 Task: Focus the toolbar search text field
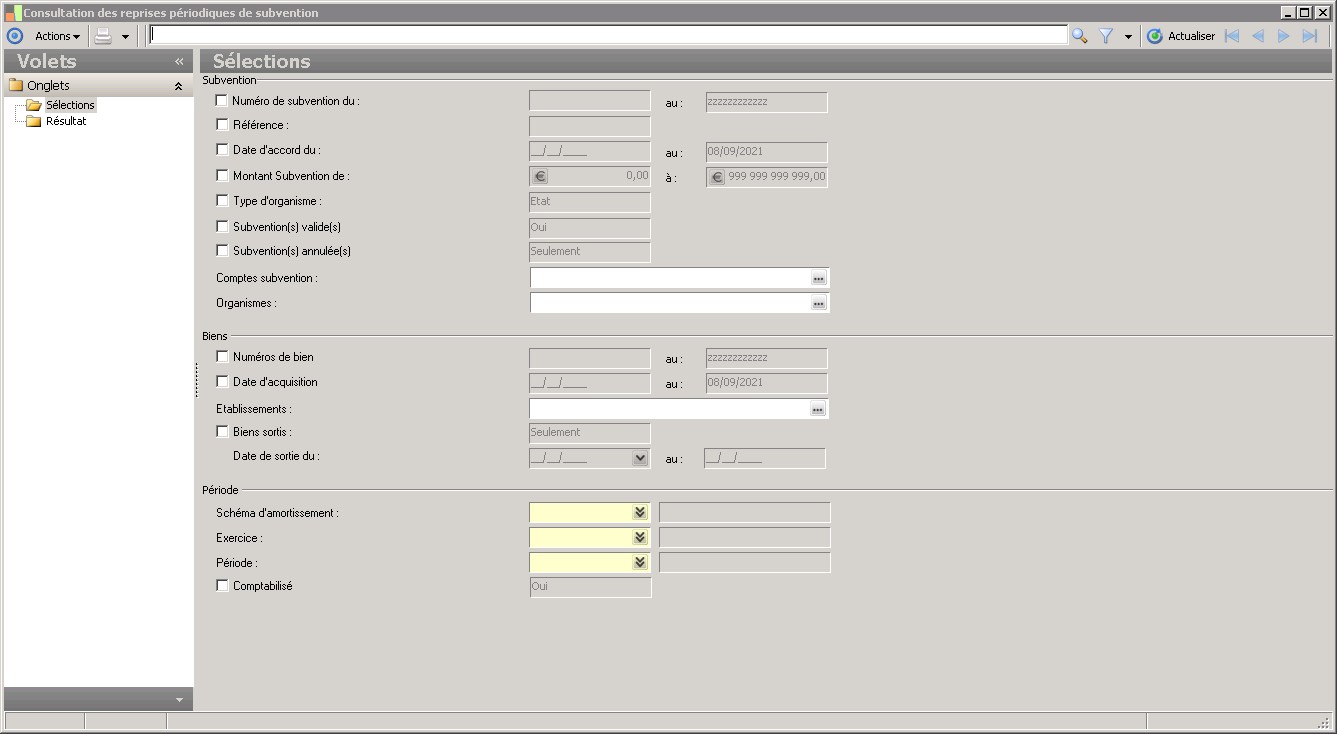(x=608, y=35)
